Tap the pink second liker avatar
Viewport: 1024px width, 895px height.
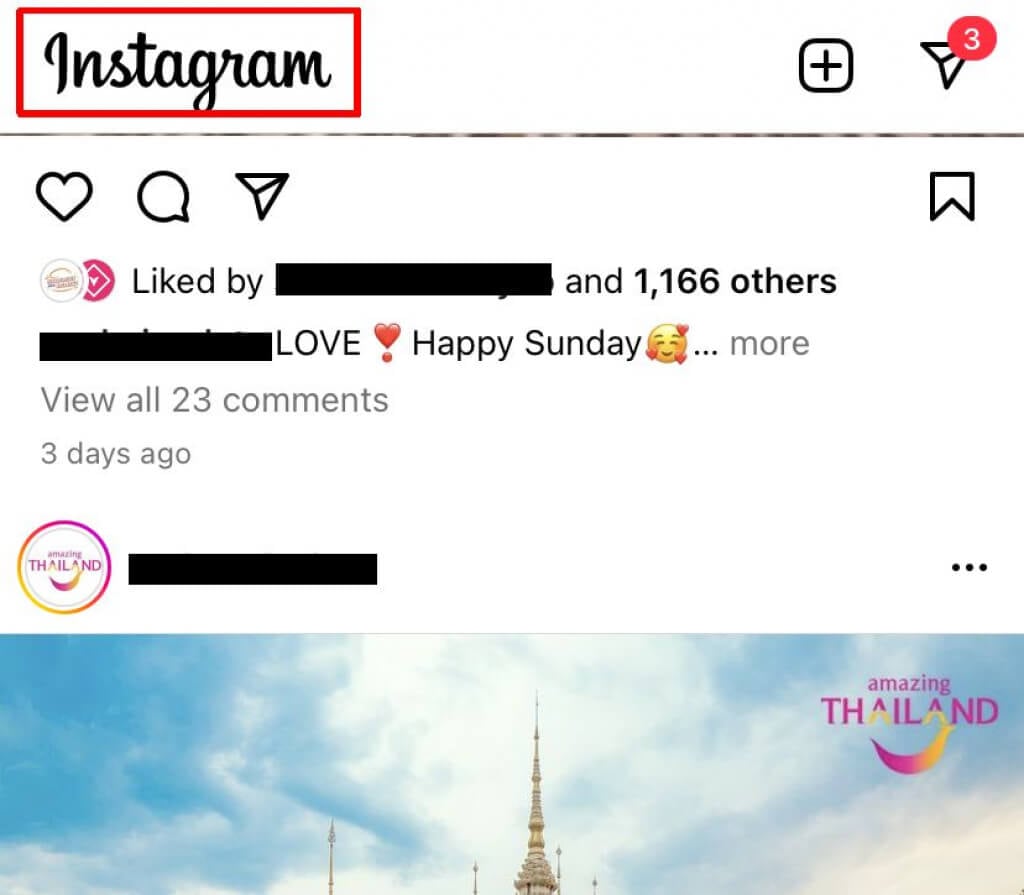[x=96, y=282]
